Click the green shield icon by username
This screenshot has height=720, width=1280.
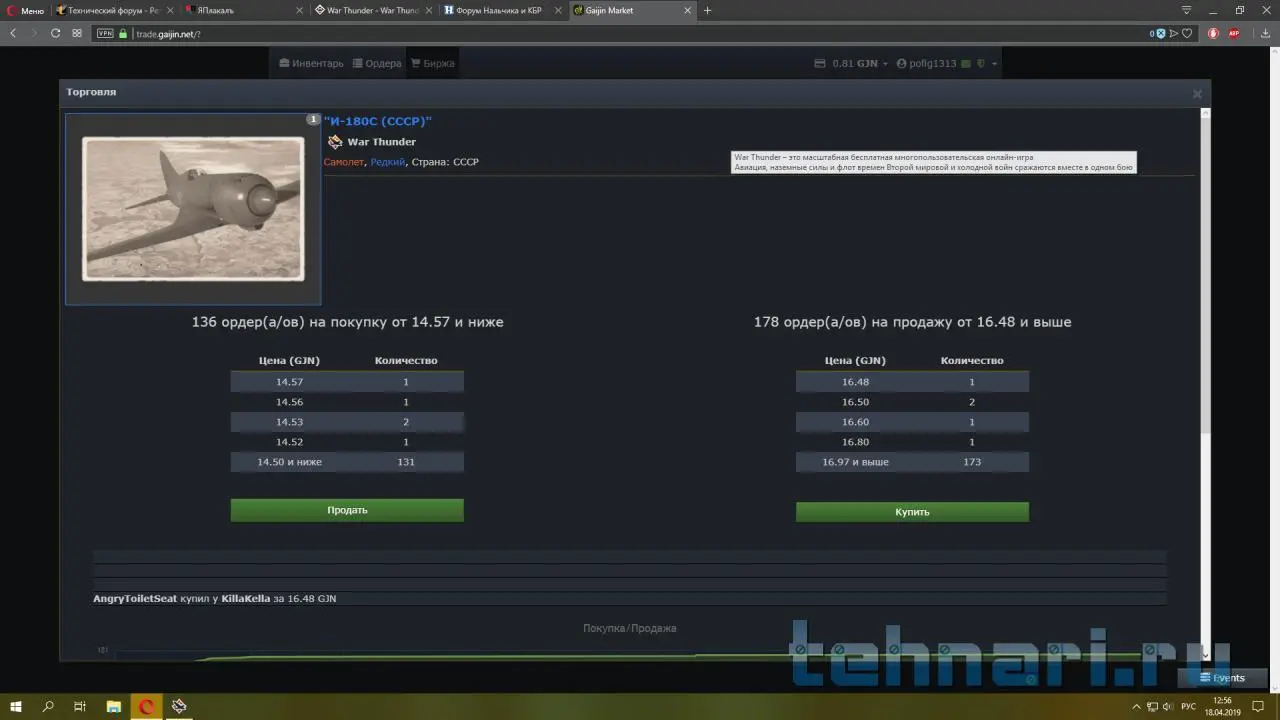(981, 63)
